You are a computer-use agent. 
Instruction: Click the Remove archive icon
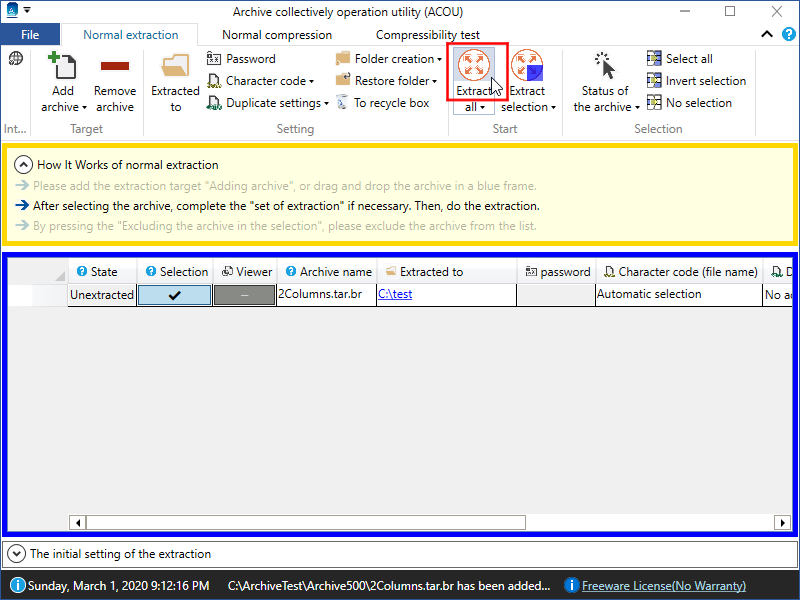coord(115,67)
